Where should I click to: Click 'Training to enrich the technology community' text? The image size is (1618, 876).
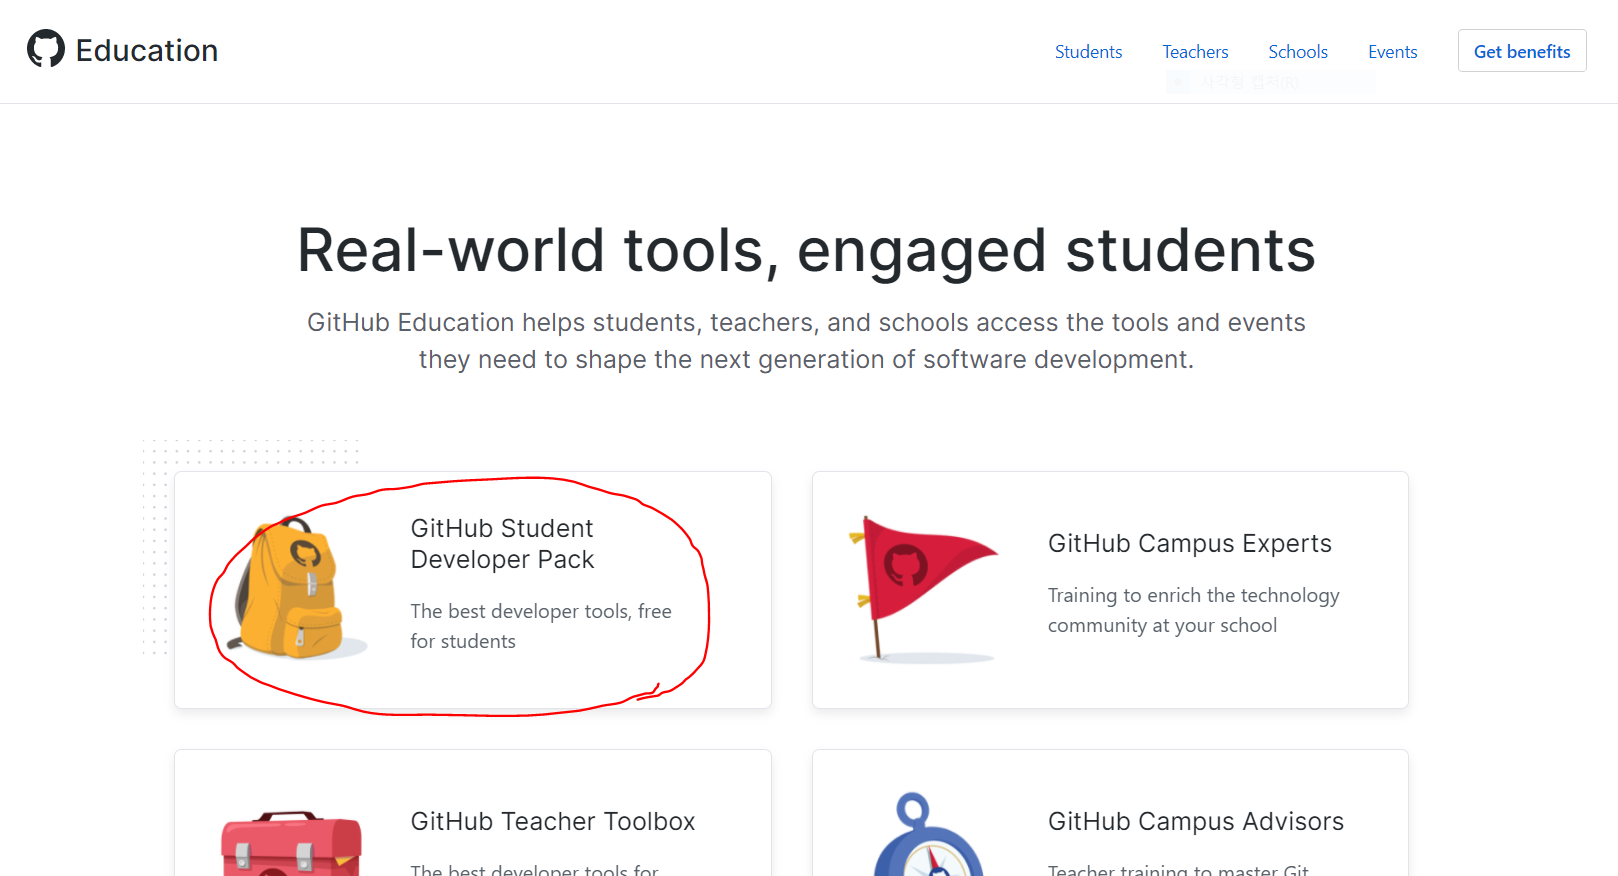tap(1193, 610)
